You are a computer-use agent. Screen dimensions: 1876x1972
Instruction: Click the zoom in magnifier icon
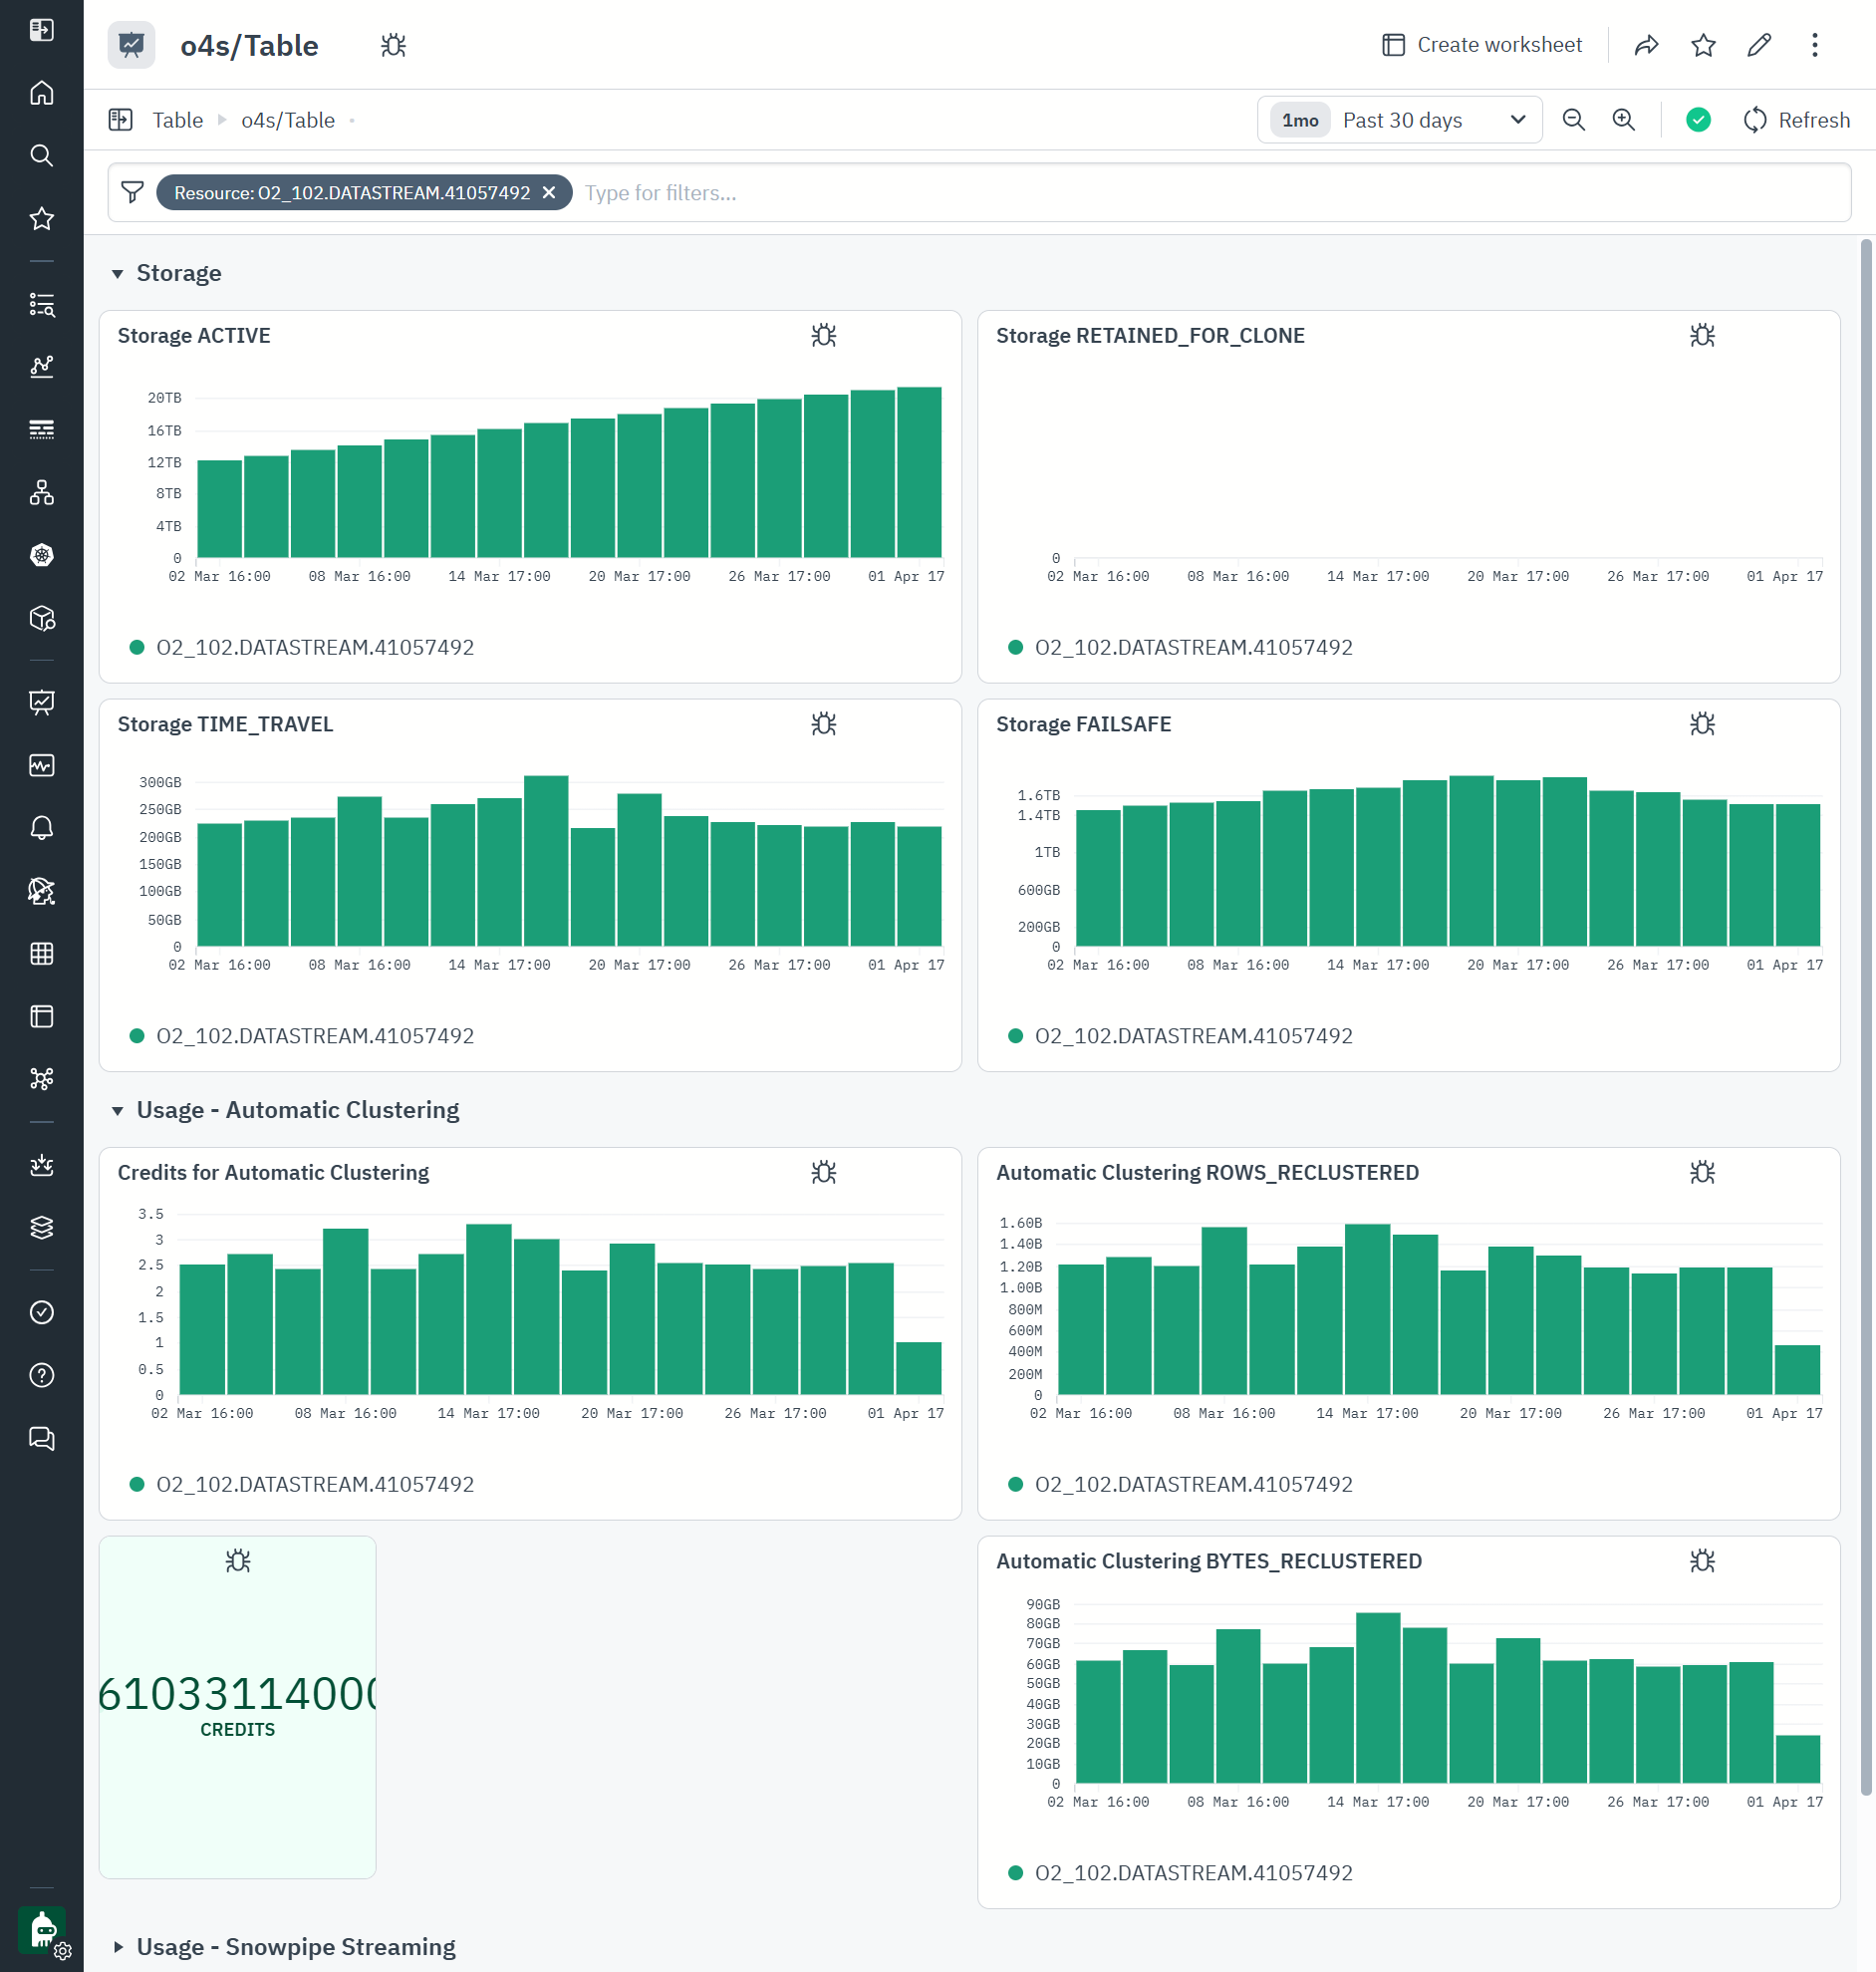1624,120
